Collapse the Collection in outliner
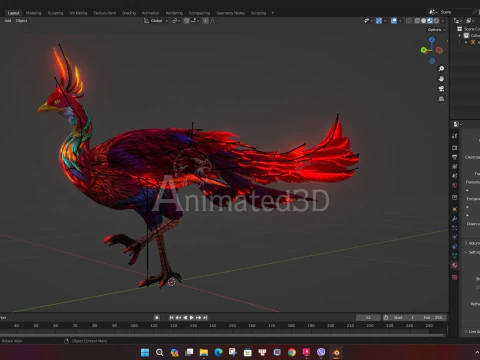 point(460,36)
